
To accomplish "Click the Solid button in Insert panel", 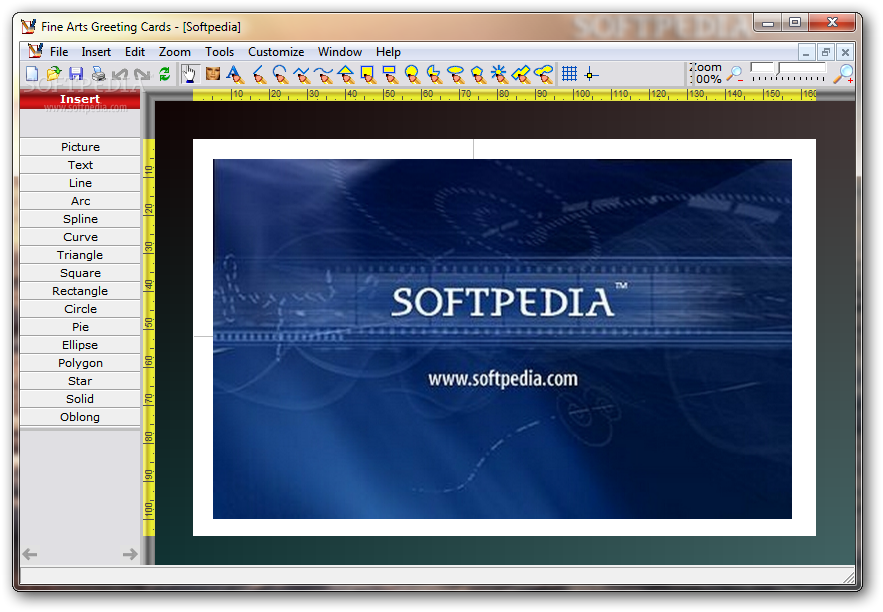I will tap(80, 399).
